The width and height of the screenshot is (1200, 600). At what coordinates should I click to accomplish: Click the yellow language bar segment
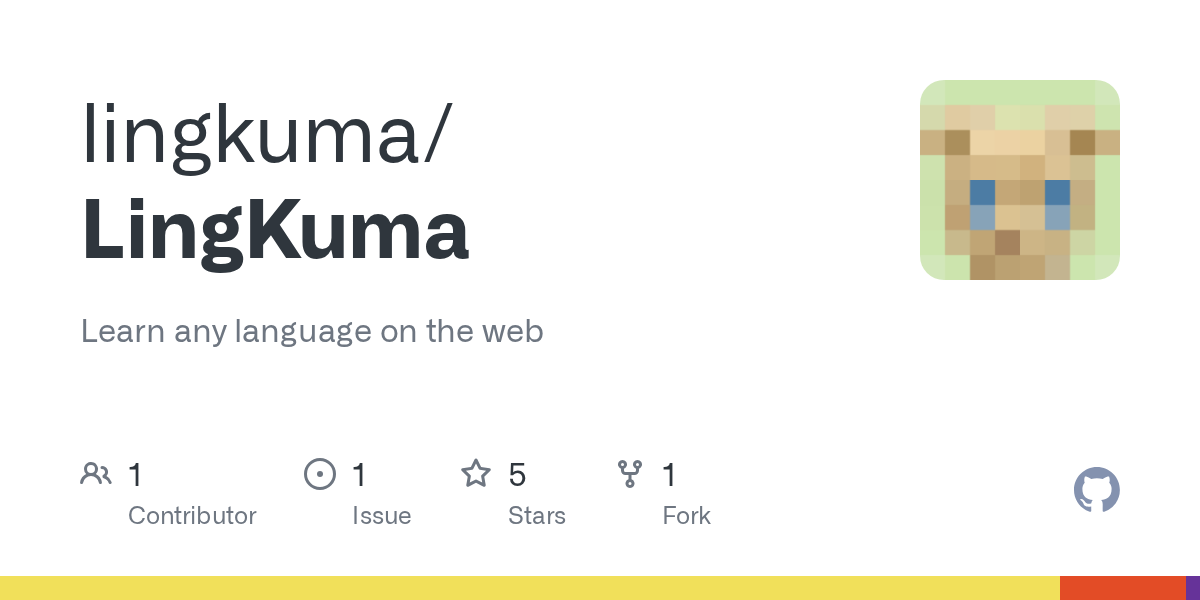(530, 588)
